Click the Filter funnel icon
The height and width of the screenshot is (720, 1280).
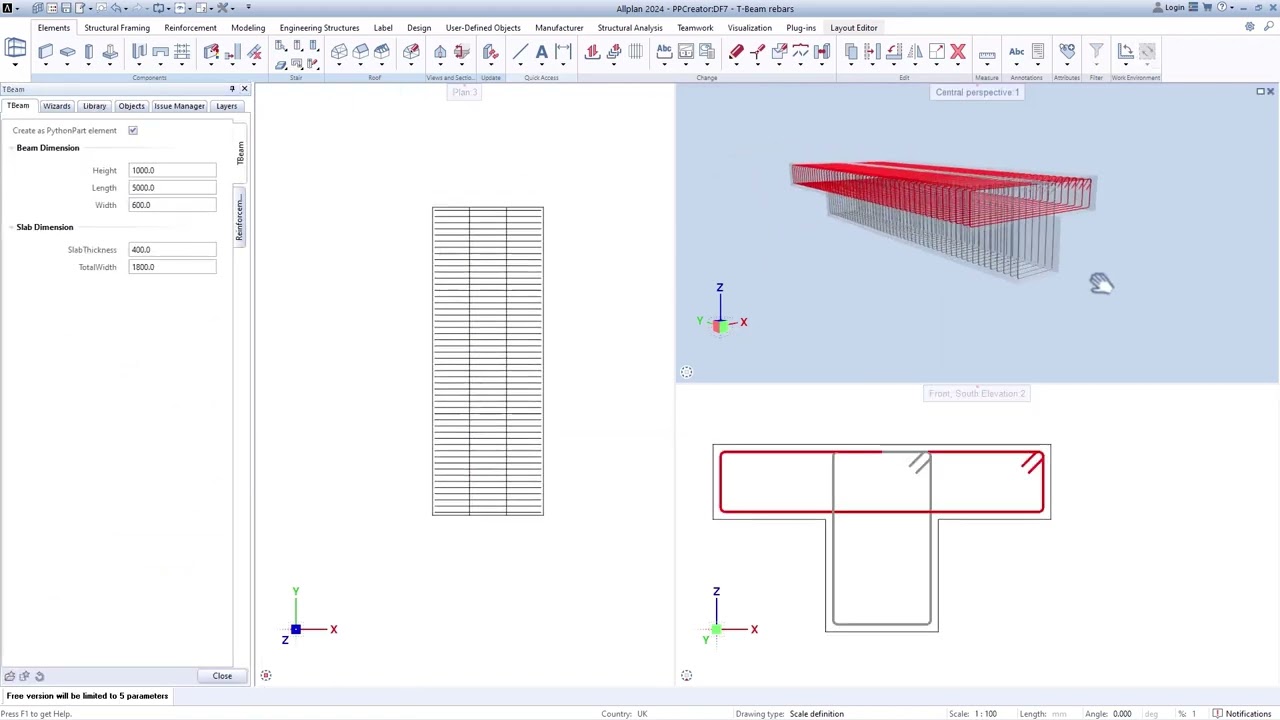[x=1096, y=51]
